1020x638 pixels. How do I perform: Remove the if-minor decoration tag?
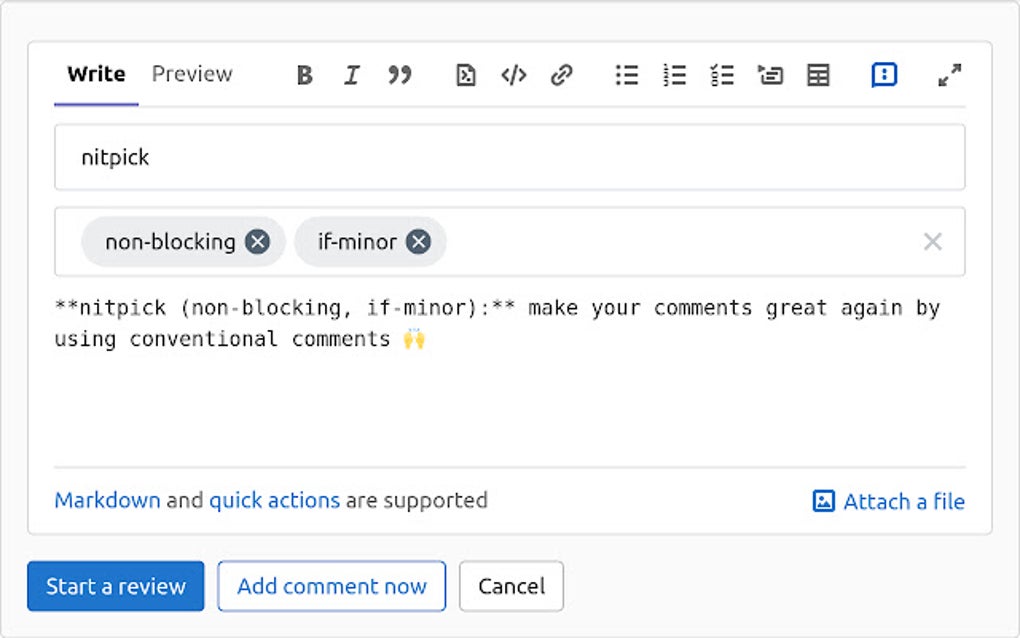pyautogui.click(x=418, y=241)
